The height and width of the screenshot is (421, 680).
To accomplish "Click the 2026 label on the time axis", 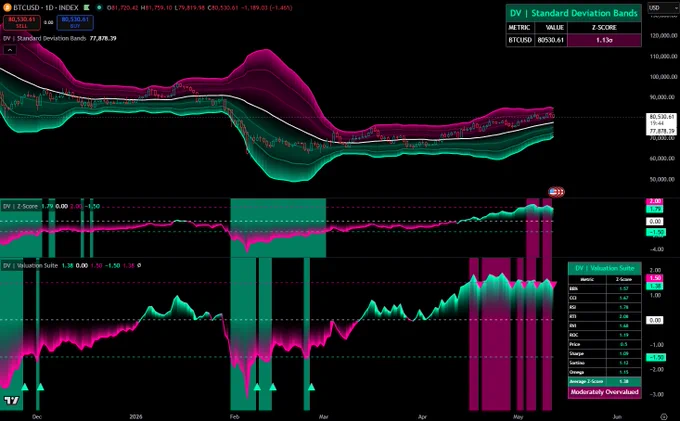I will point(136,417).
